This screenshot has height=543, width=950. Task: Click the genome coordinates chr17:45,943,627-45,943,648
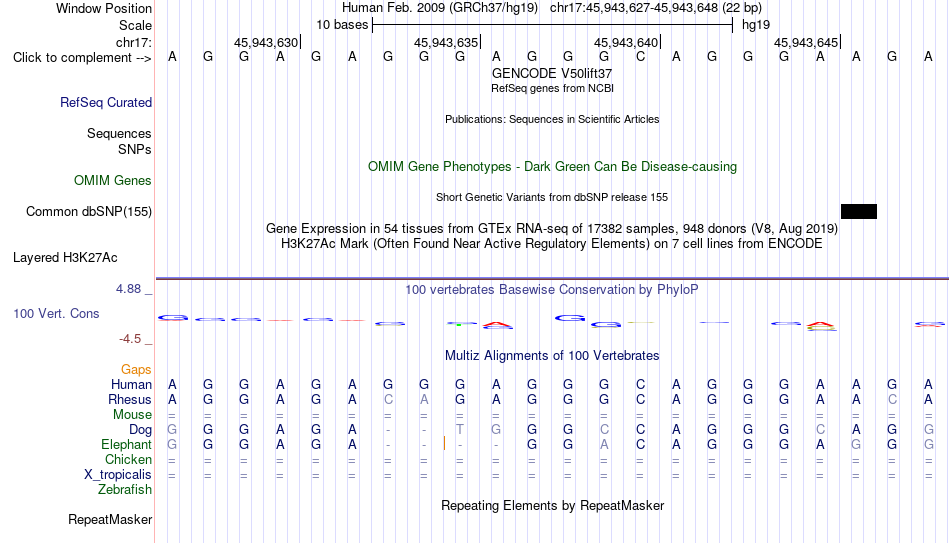(x=656, y=8)
